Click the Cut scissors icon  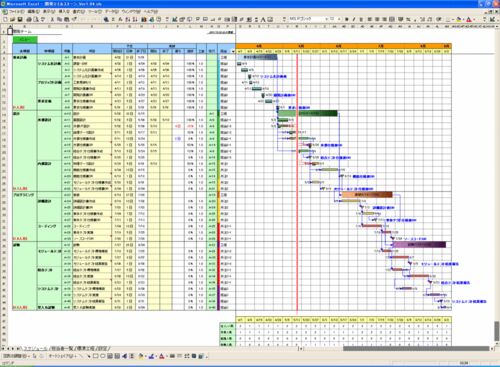coord(52,19)
